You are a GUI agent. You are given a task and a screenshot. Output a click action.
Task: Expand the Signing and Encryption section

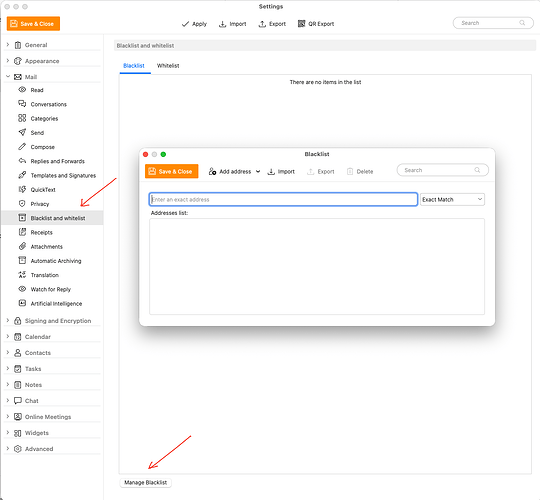tap(8, 321)
